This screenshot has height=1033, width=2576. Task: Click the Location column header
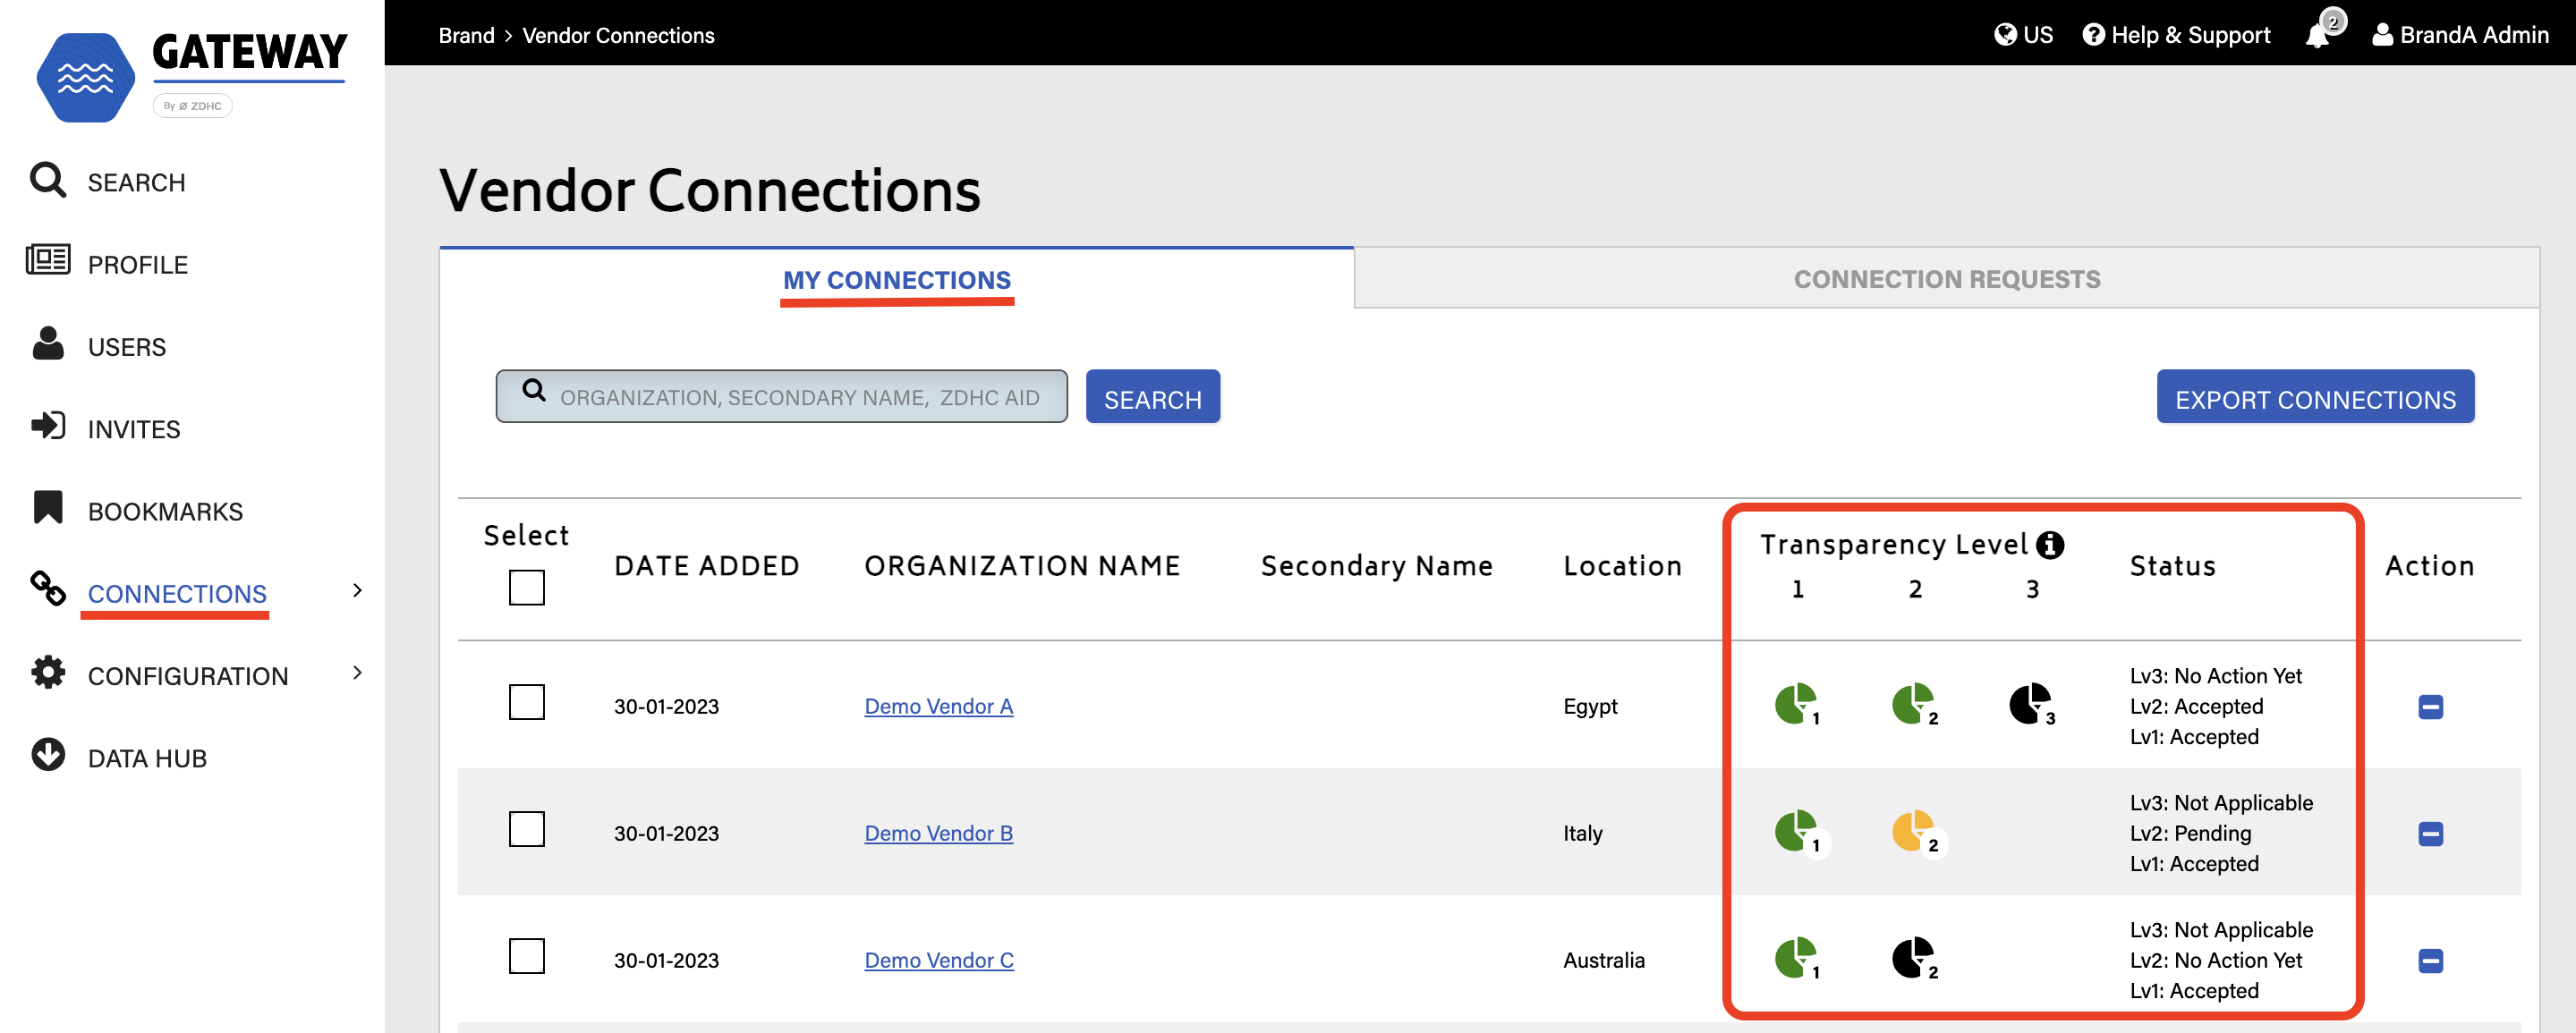pos(1622,566)
